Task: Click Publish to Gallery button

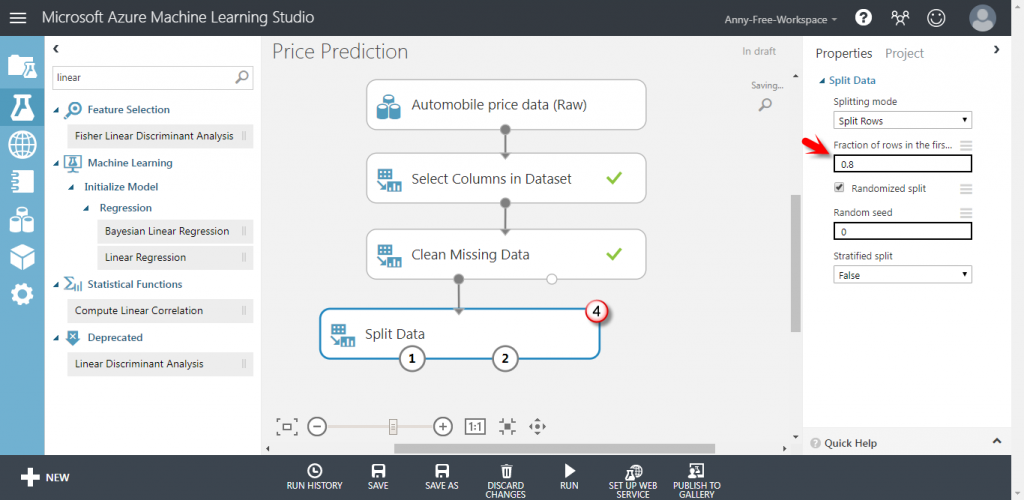Action: point(697,481)
